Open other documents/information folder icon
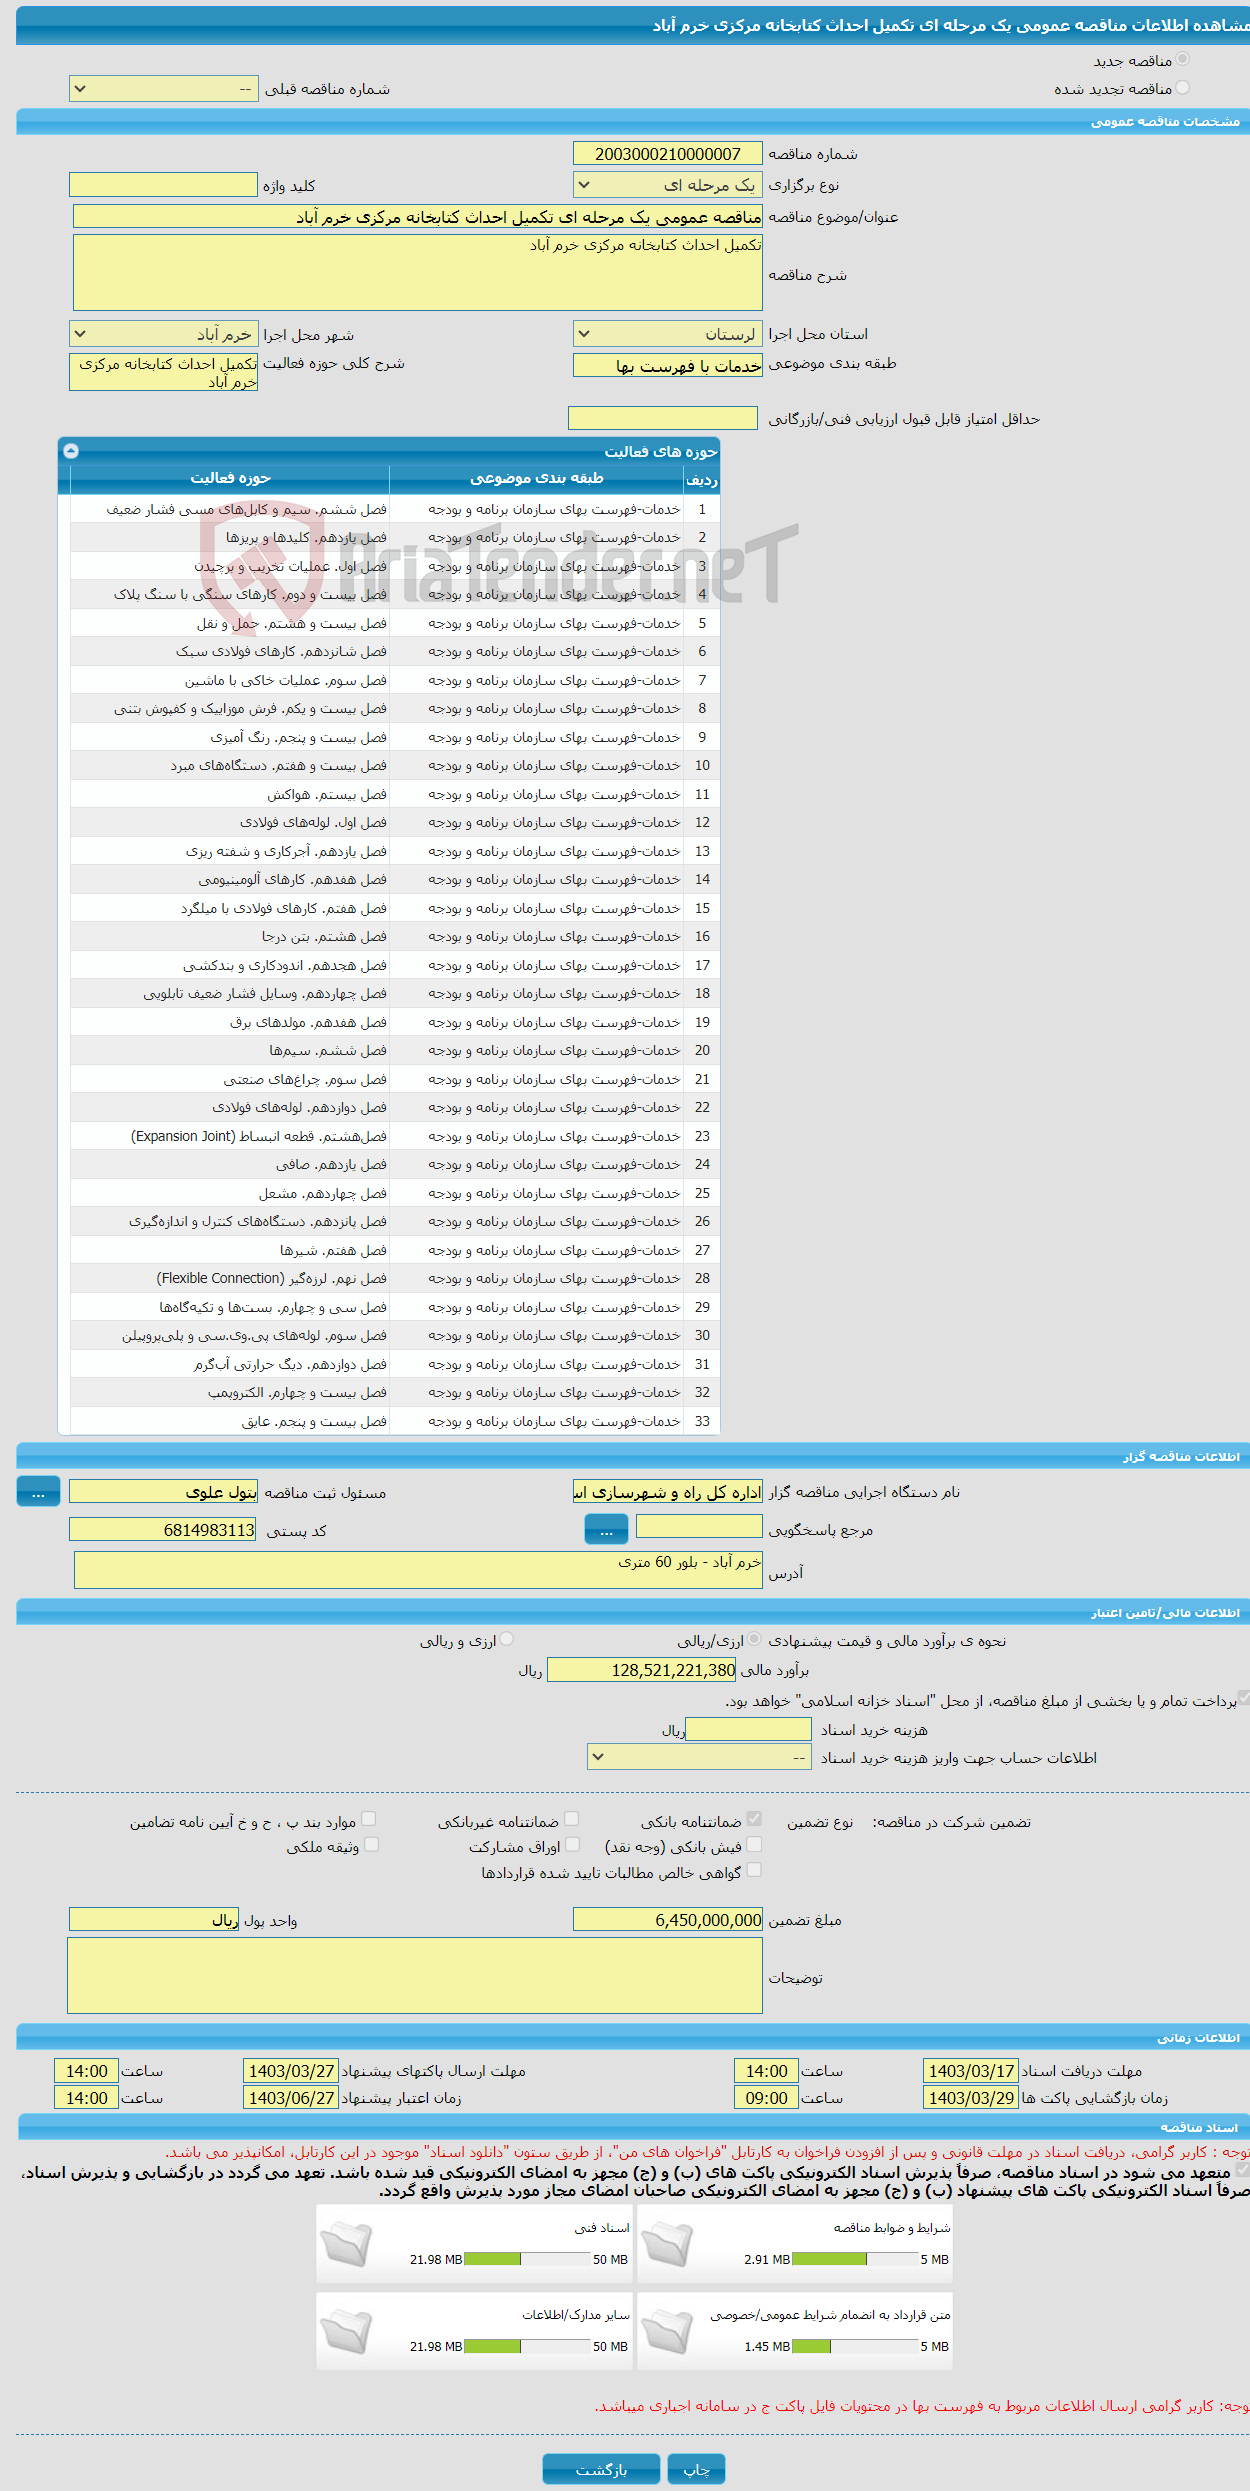Image resolution: width=1250 pixels, height=2491 pixels. (346, 2333)
